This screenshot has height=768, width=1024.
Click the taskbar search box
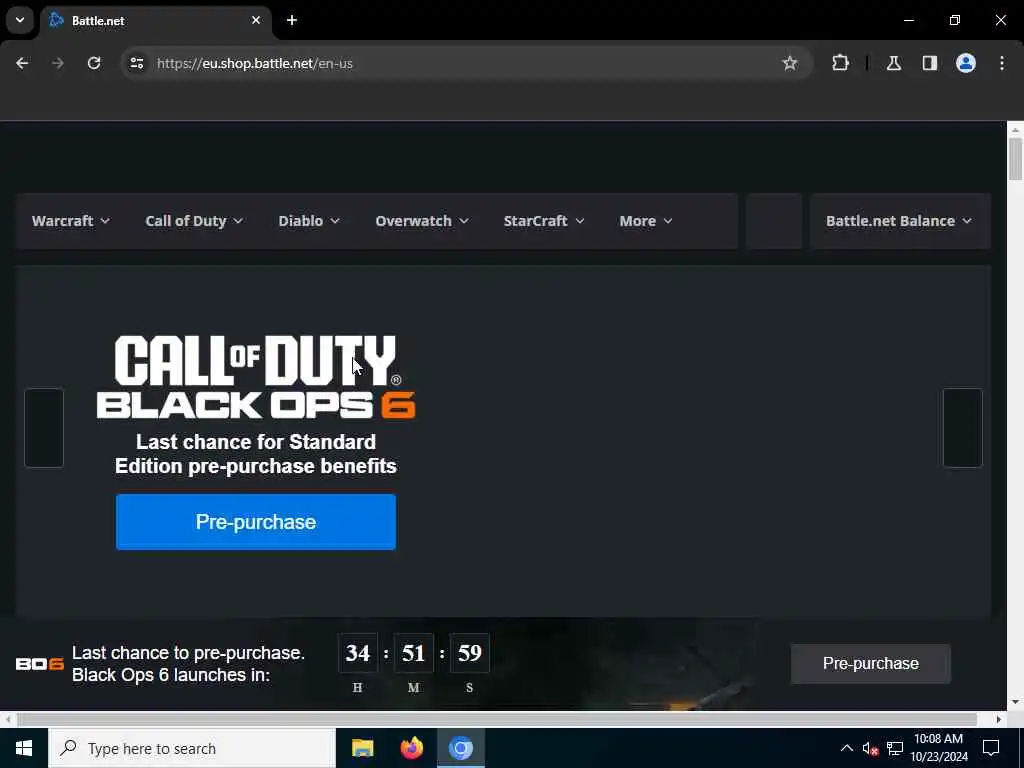click(x=192, y=748)
